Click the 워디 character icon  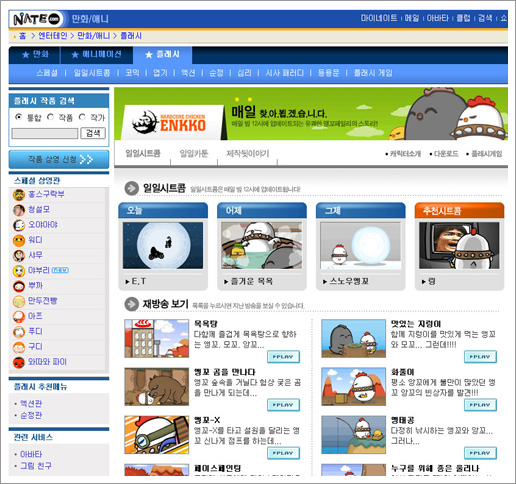pos(19,240)
